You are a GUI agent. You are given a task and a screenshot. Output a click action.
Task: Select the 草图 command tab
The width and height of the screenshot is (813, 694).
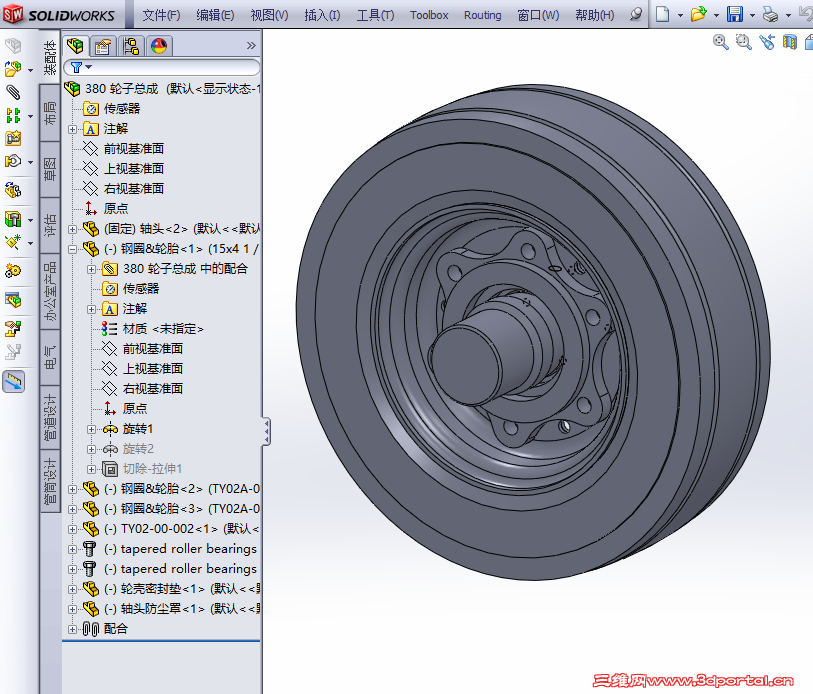pyautogui.click(x=50, y=169)
